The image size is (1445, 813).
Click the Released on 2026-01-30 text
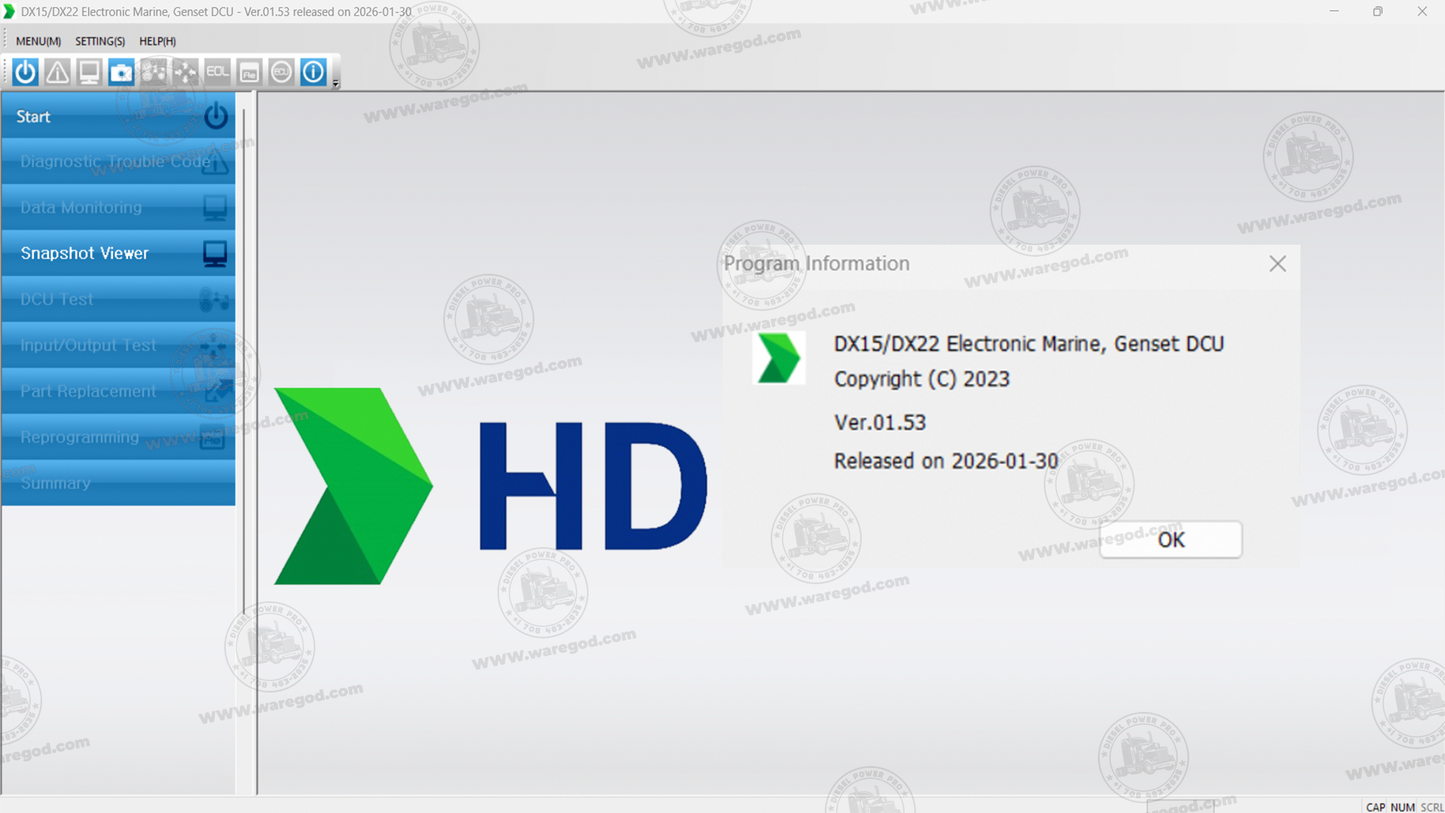946,461
